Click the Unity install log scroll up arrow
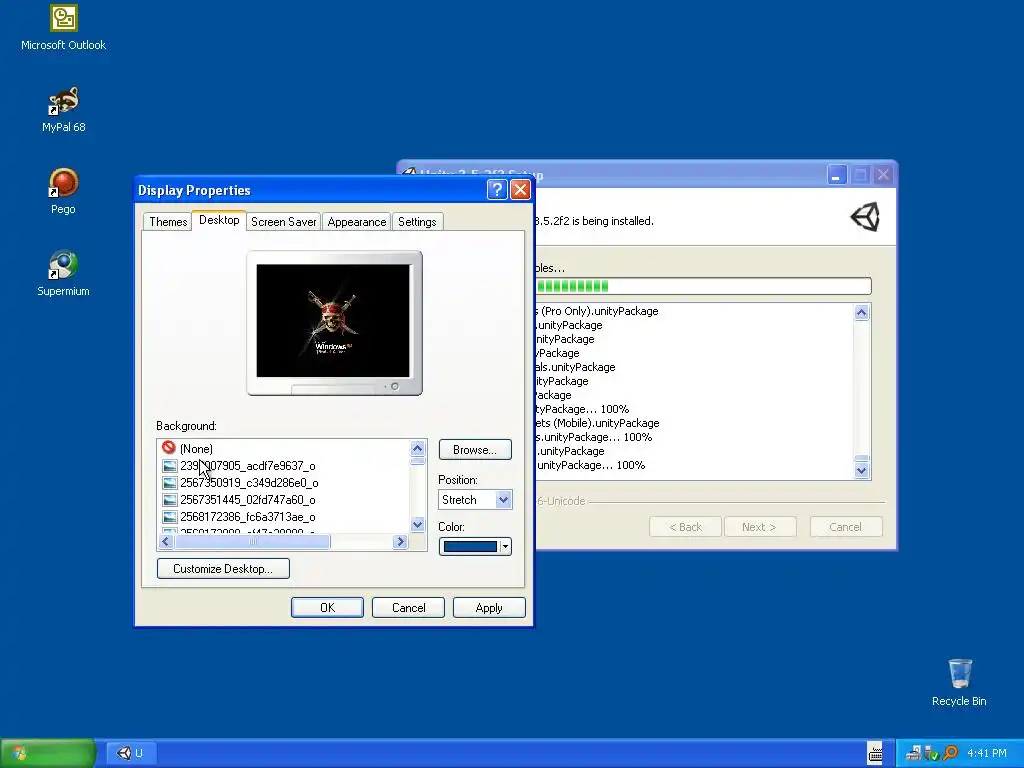1024x768 pixels. tap(861, 313)
